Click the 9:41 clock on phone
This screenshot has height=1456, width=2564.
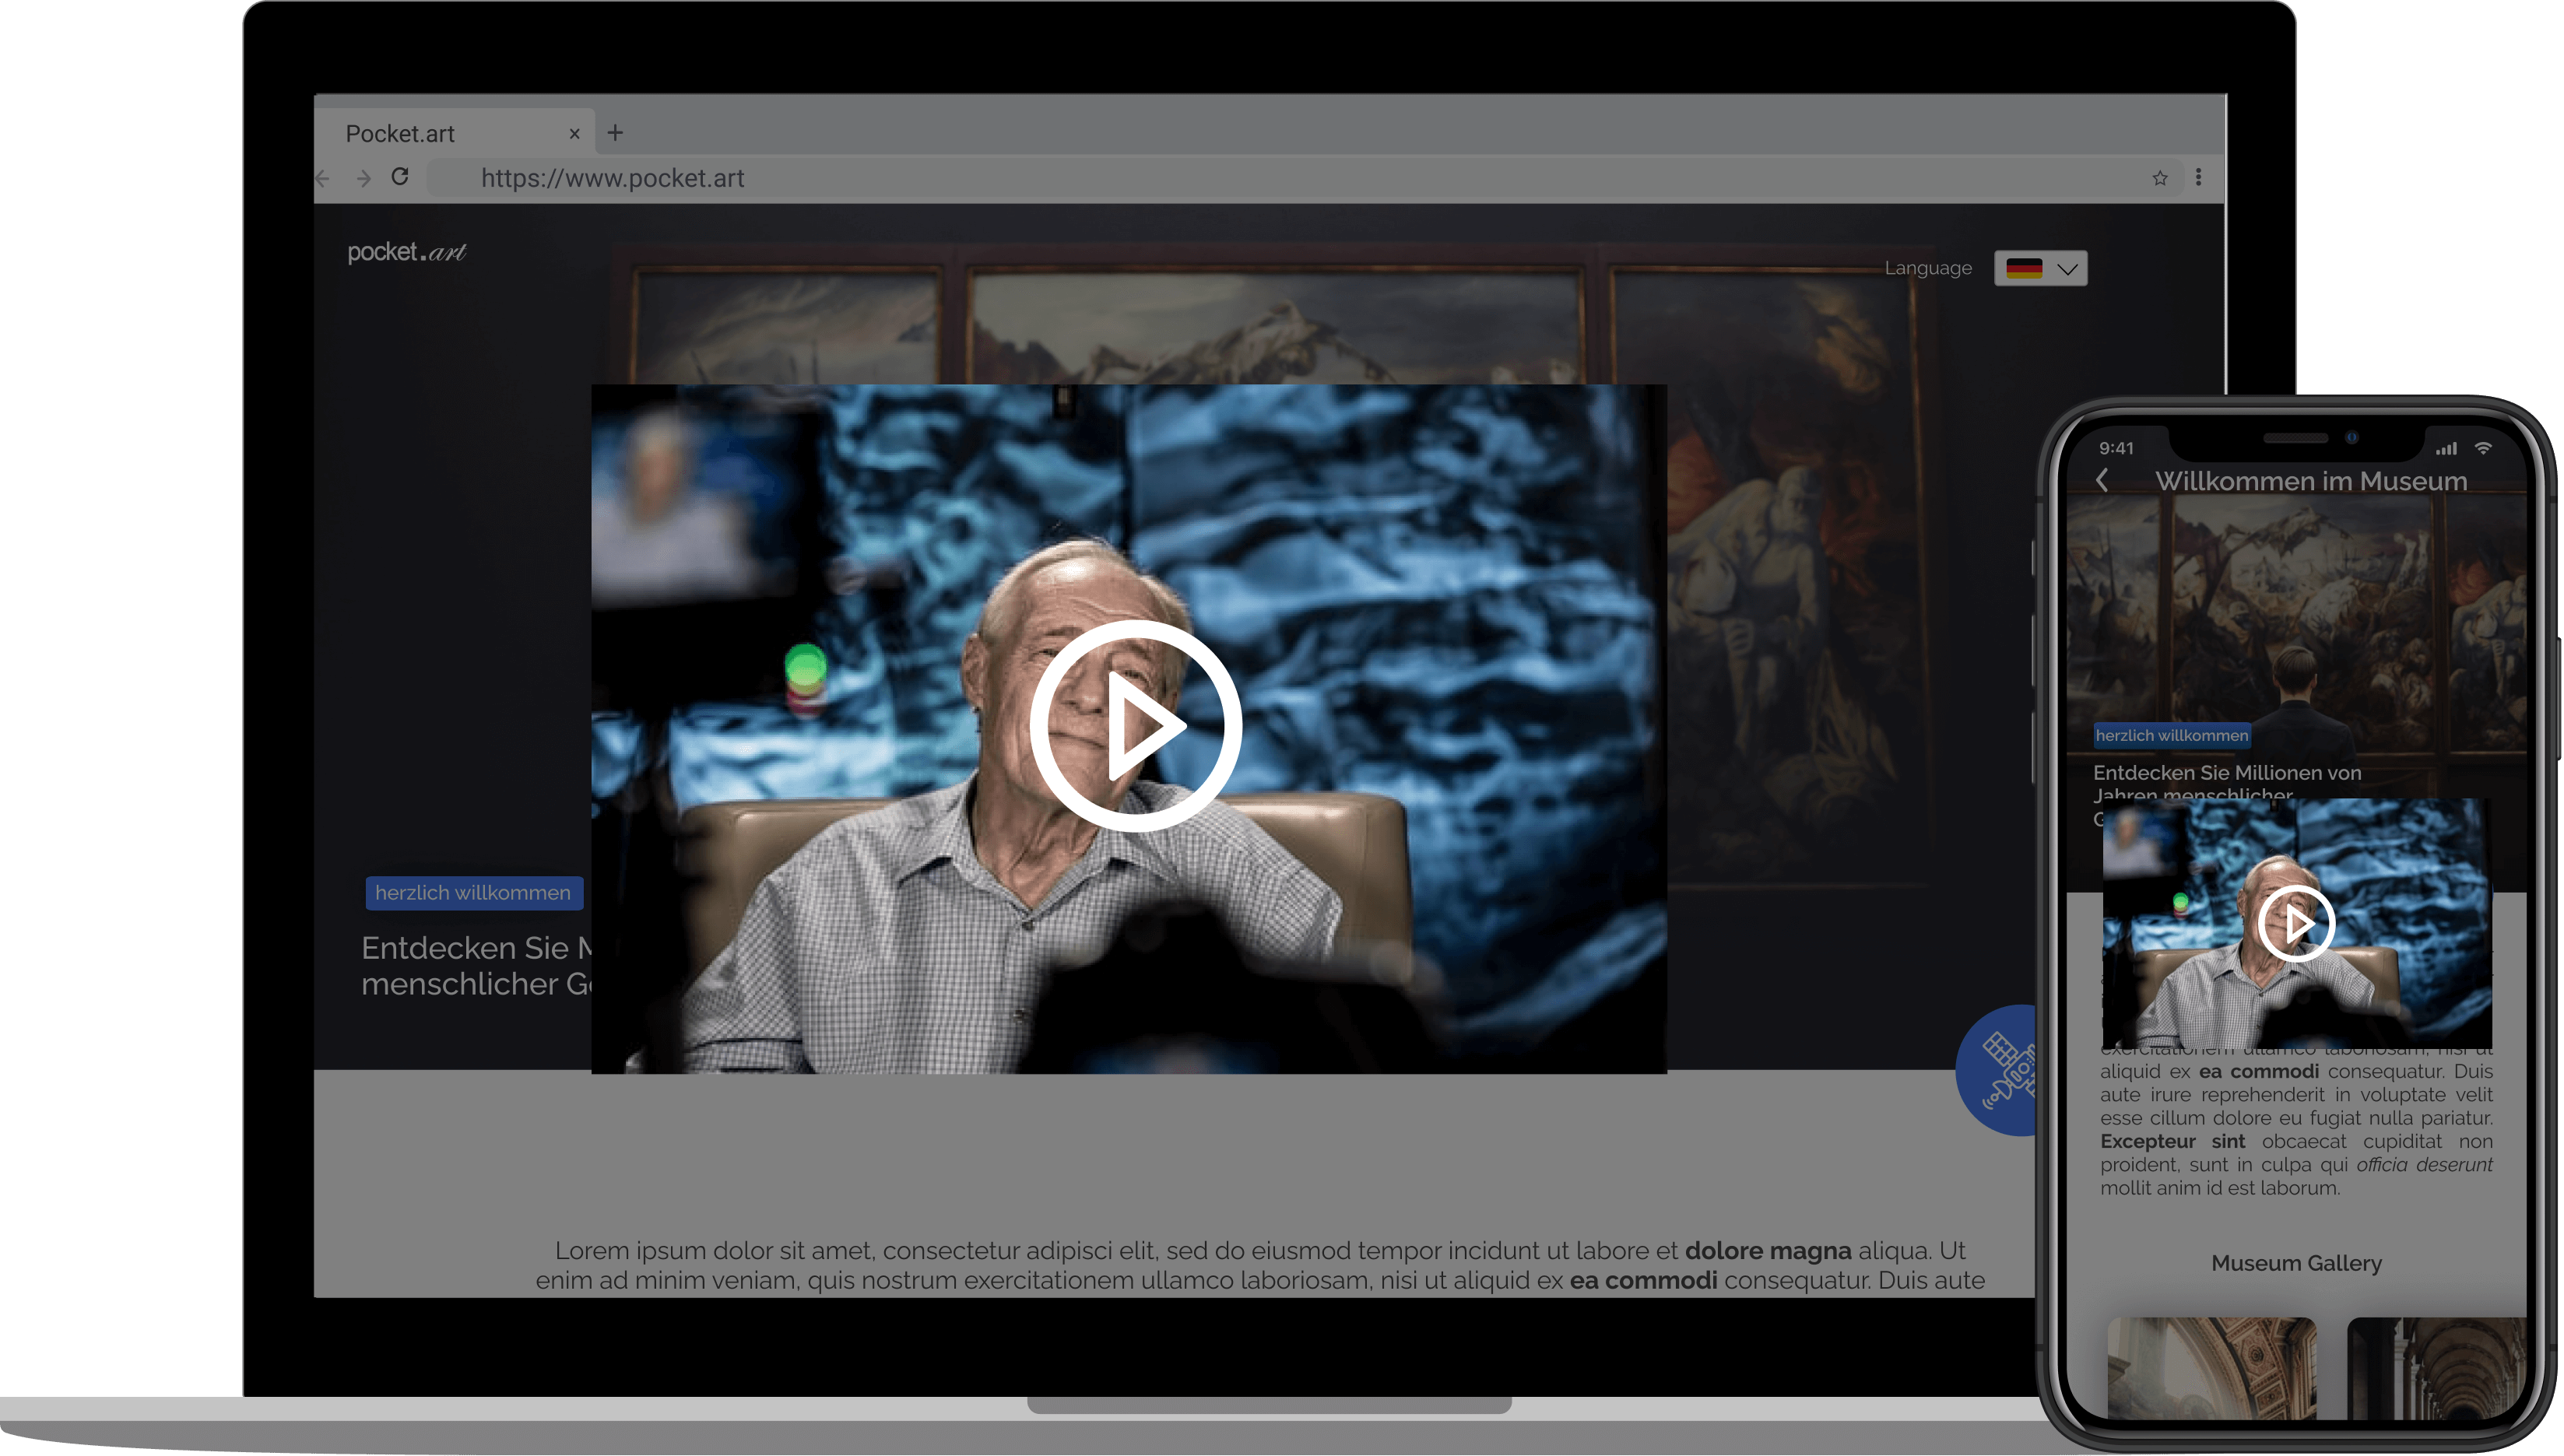2116,449
